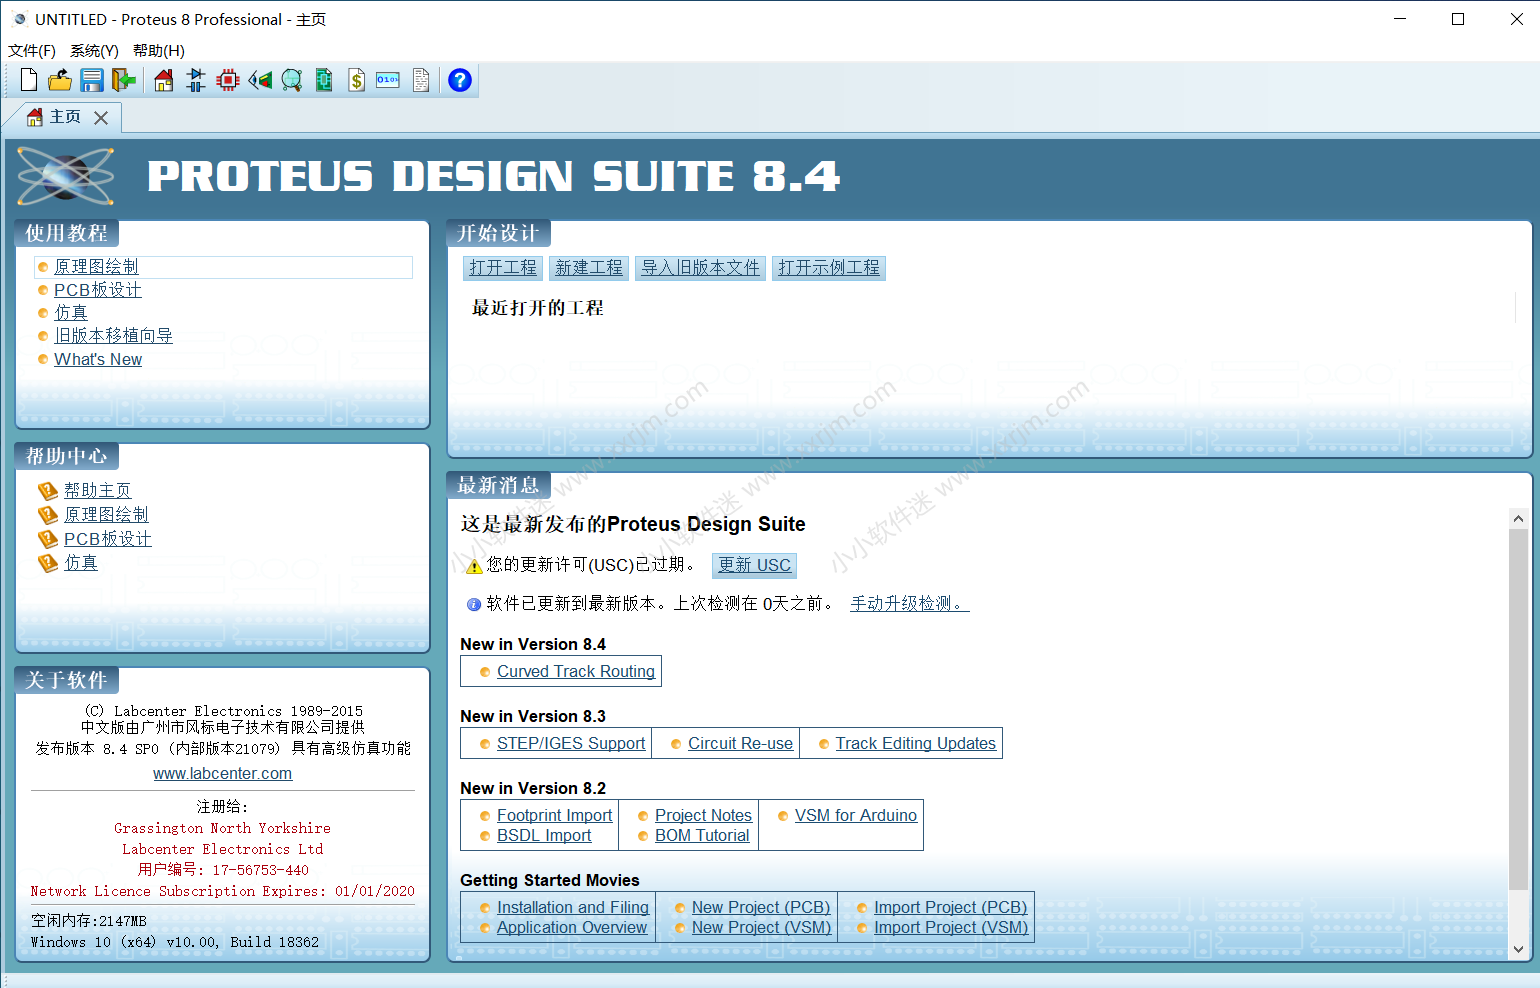Viewport: 1540px width, 988px height.
Task: Click the 最近打开的工程 heading
Action: (x=538, y=308)
